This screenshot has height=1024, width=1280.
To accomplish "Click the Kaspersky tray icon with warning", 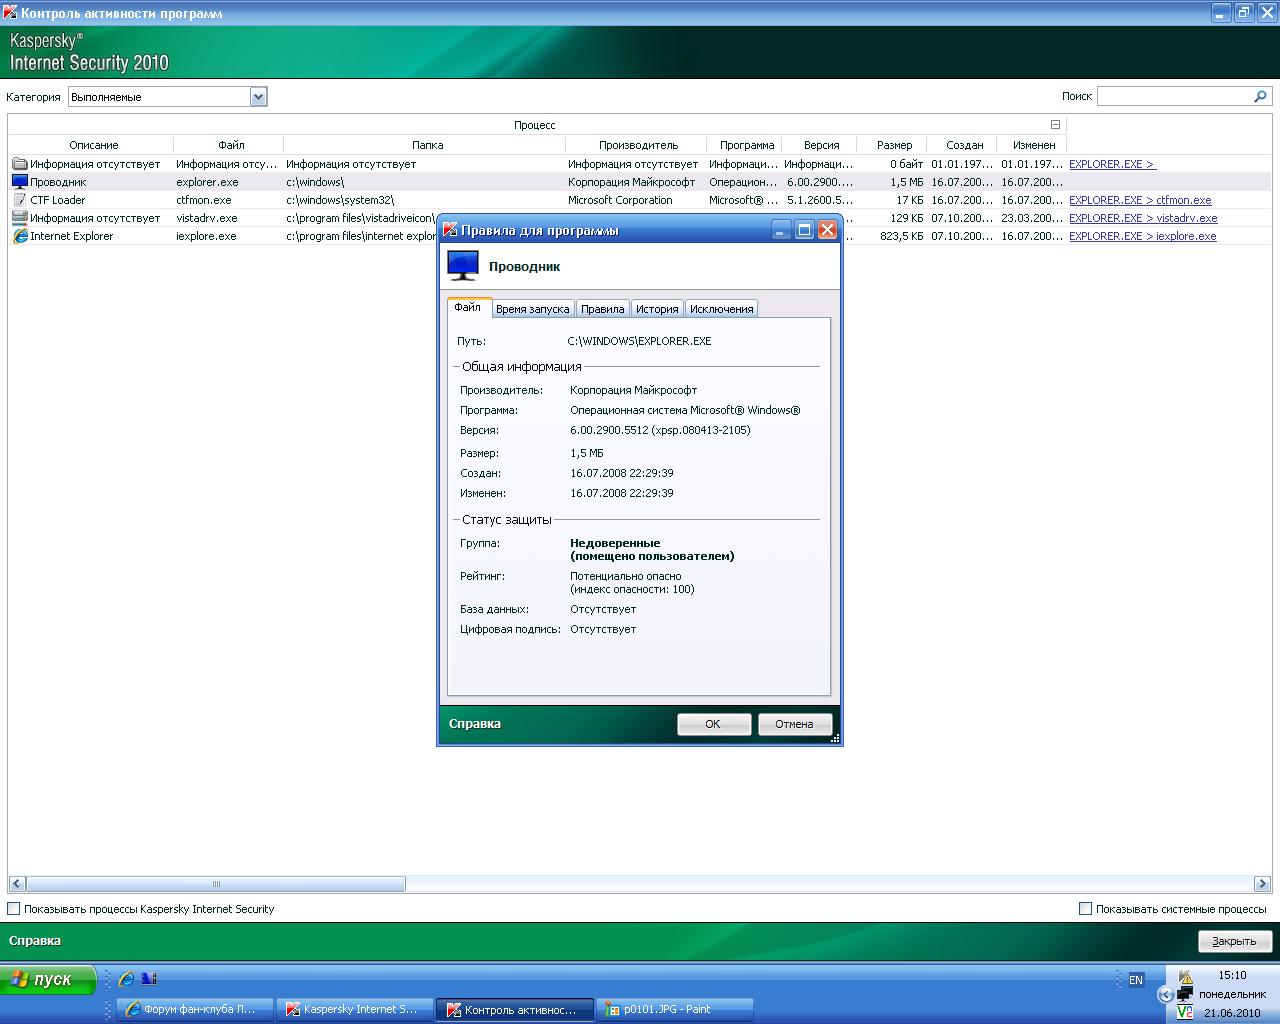I will pyautogui.click(x=1185, y=976).
